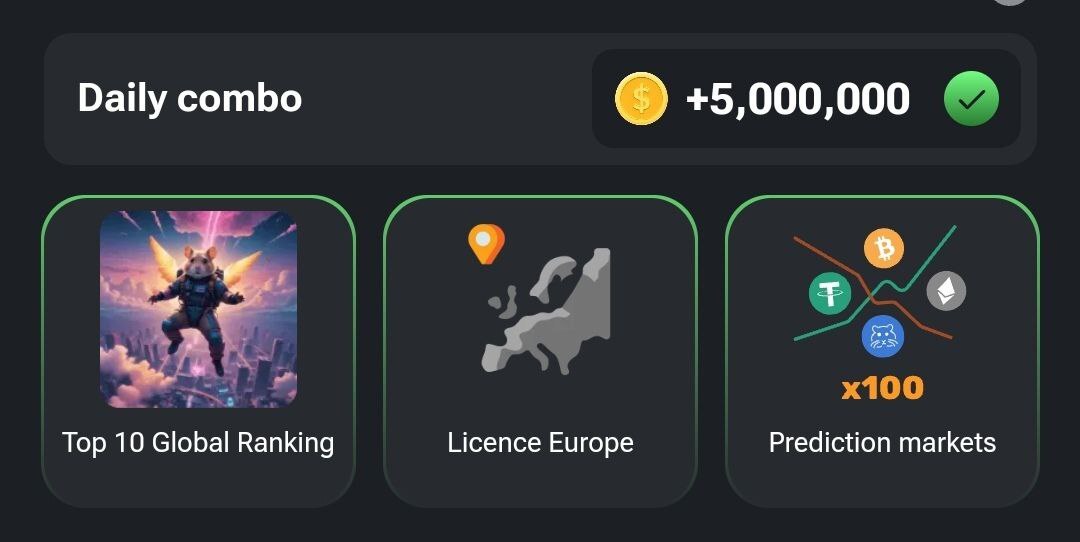The height and width of the screenshot is (542, 1080).
Task: Tap the orange x100 multiplier text
Action: tap(882, 387)
